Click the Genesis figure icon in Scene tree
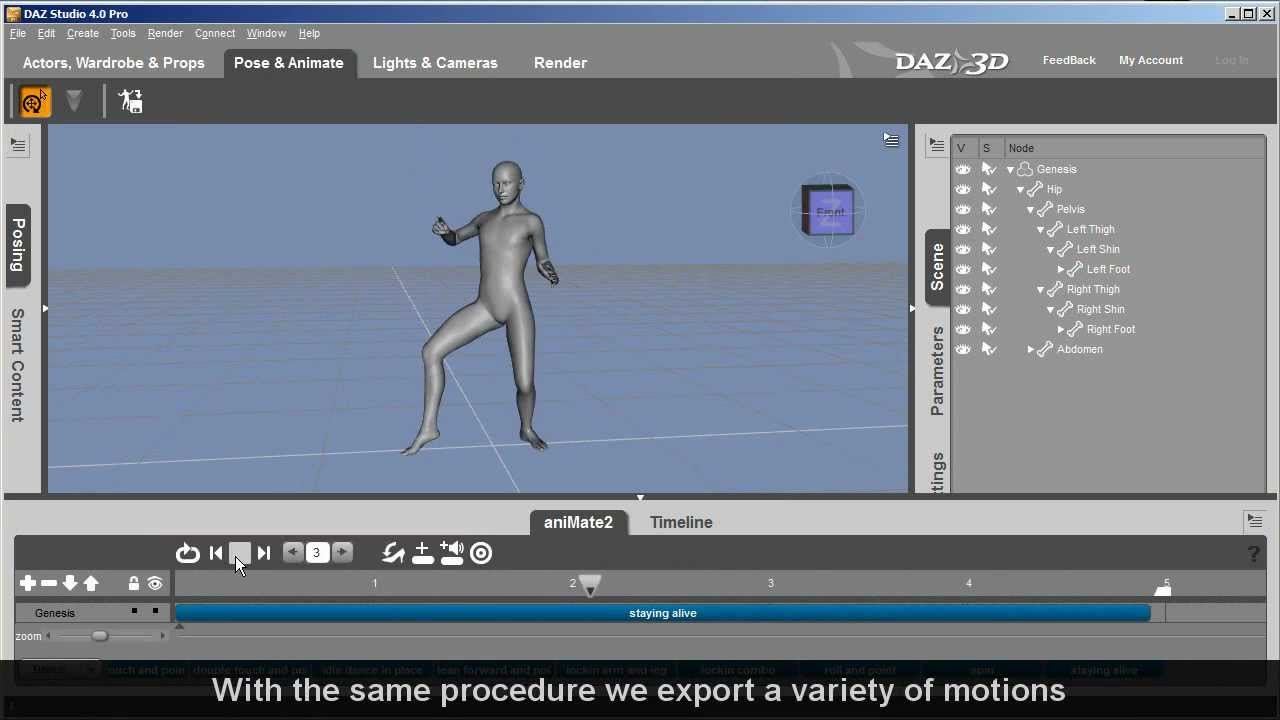1280x720 pixels. tap(1025, 169)
